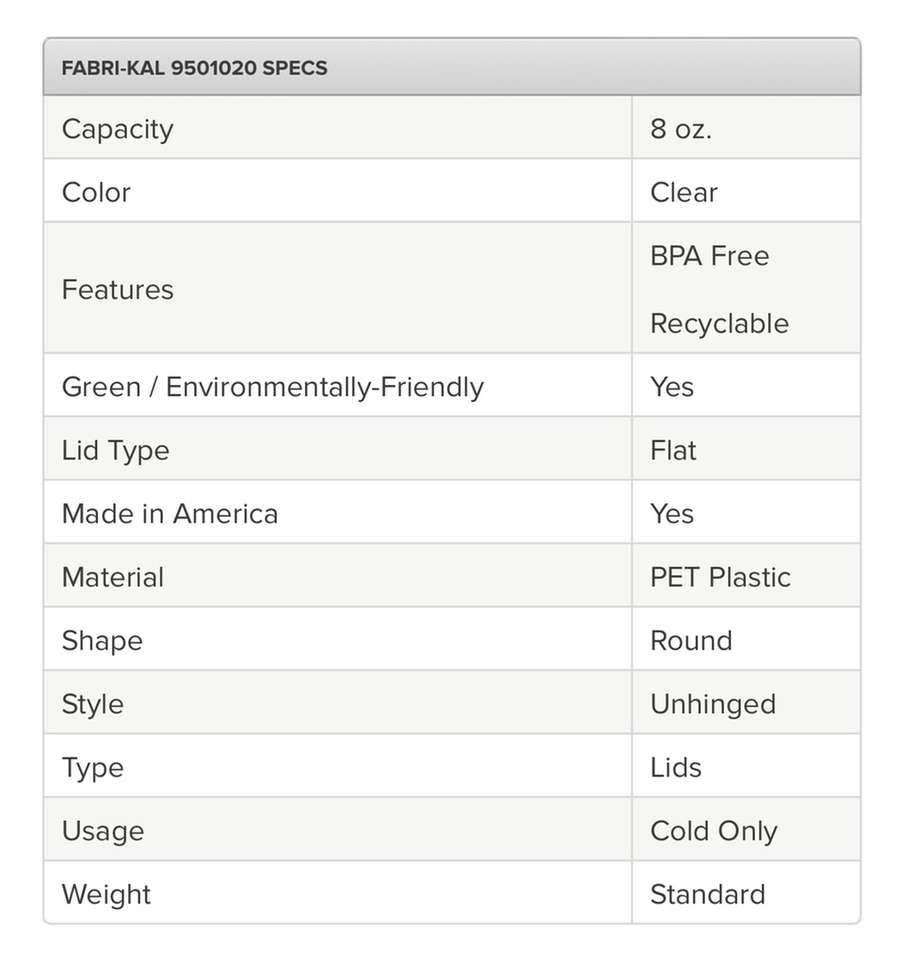904x960 pixels.
Task: Select the Capacity row label
Action: pyautogui.click(x=117, y=129)
